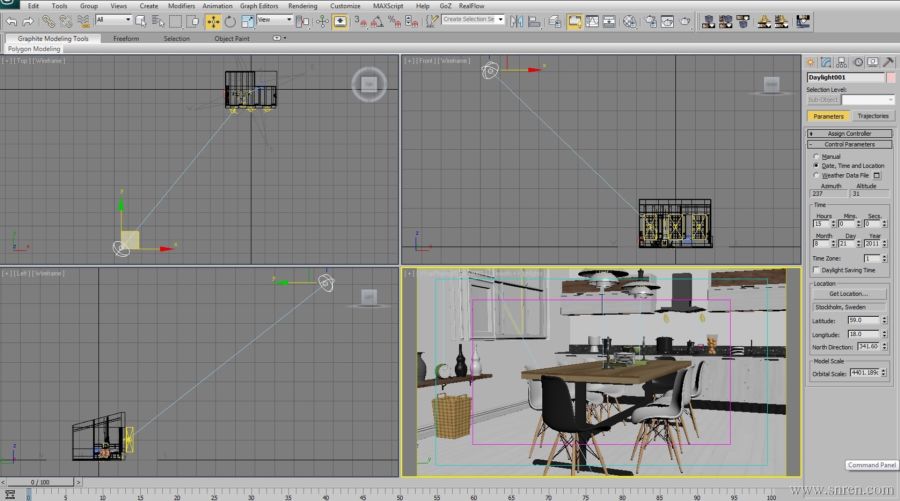Enable Daylight Saving Time checkbox
This screenshot has height=501, width=900.
point(816,270)
